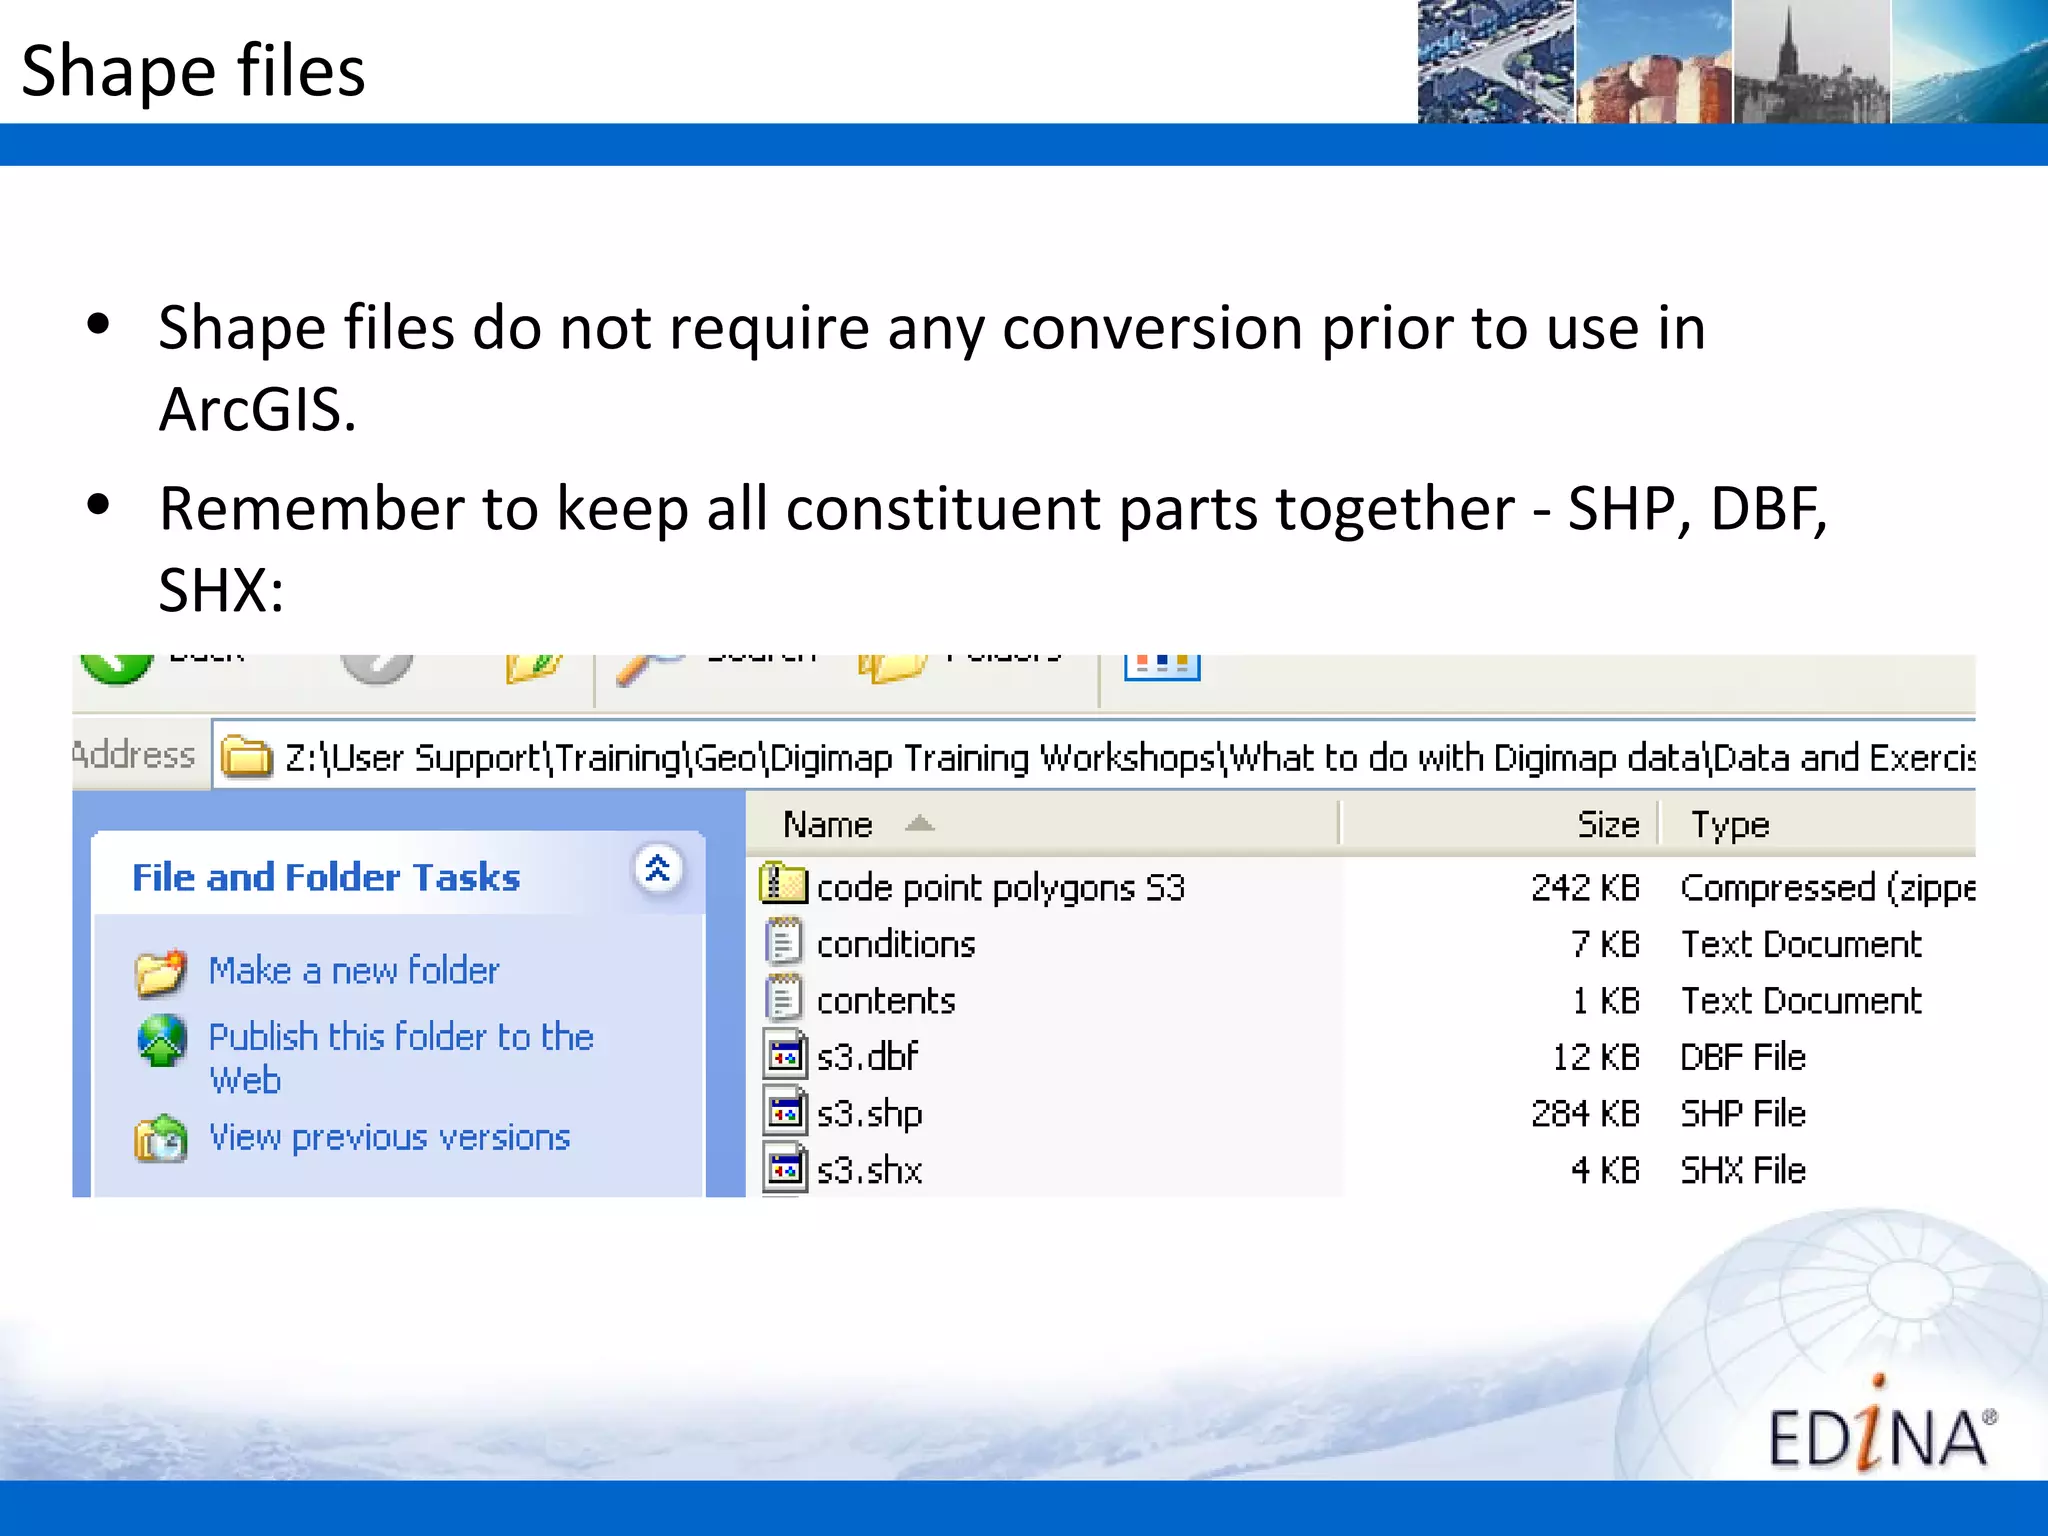The height and width of the screenshot is (1536, 2048).
Task: Click the s3.shp file icon
Action: click(785, 1111)
